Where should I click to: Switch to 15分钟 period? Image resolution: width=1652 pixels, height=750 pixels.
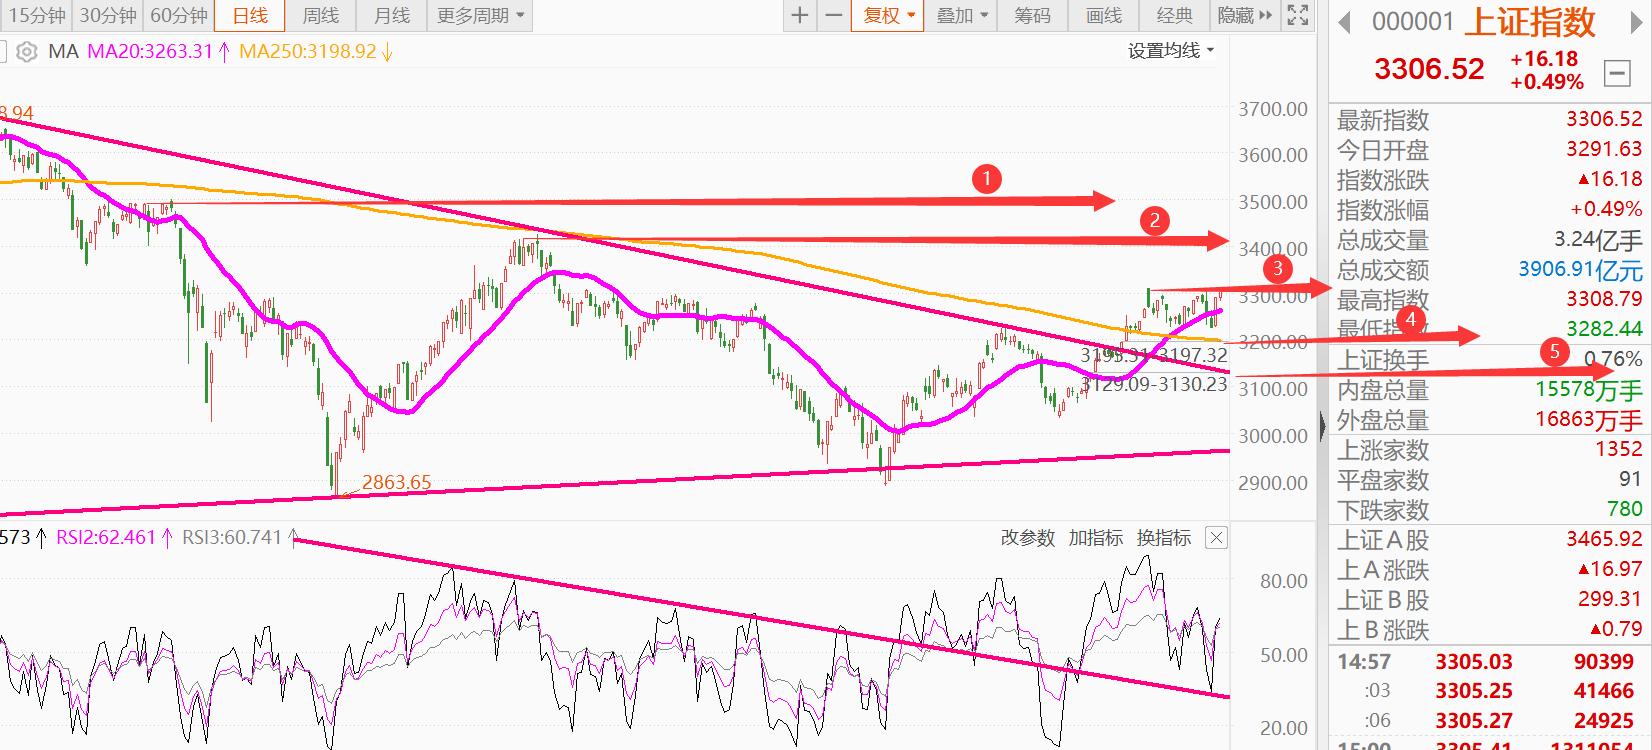[x=36, y=15]
